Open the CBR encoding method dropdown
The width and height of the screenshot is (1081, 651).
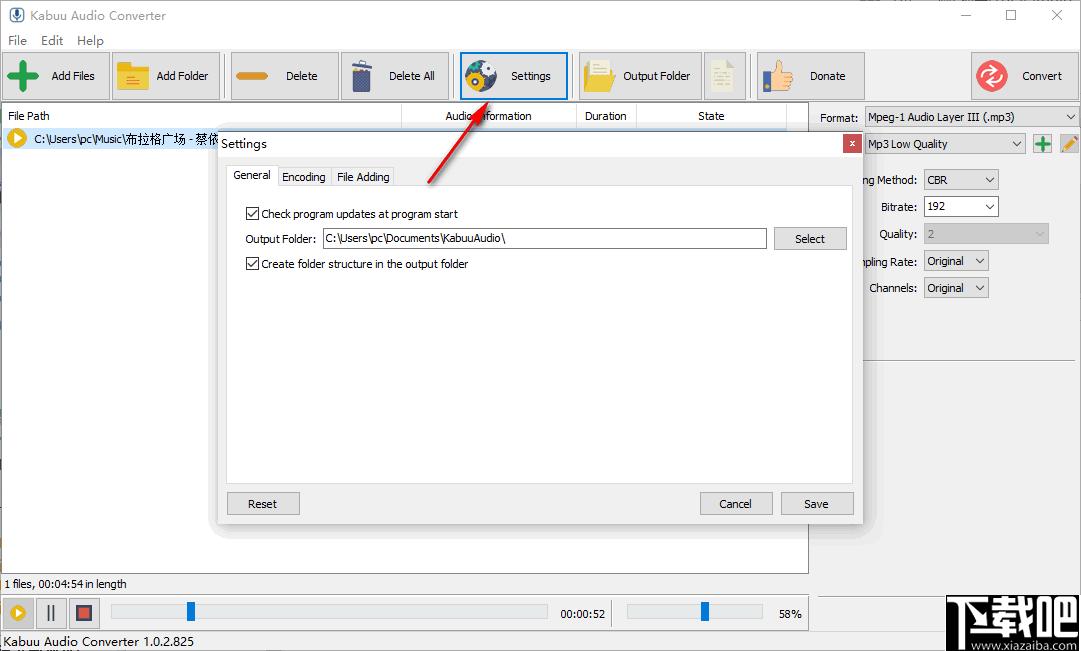[x=961, y=179]
